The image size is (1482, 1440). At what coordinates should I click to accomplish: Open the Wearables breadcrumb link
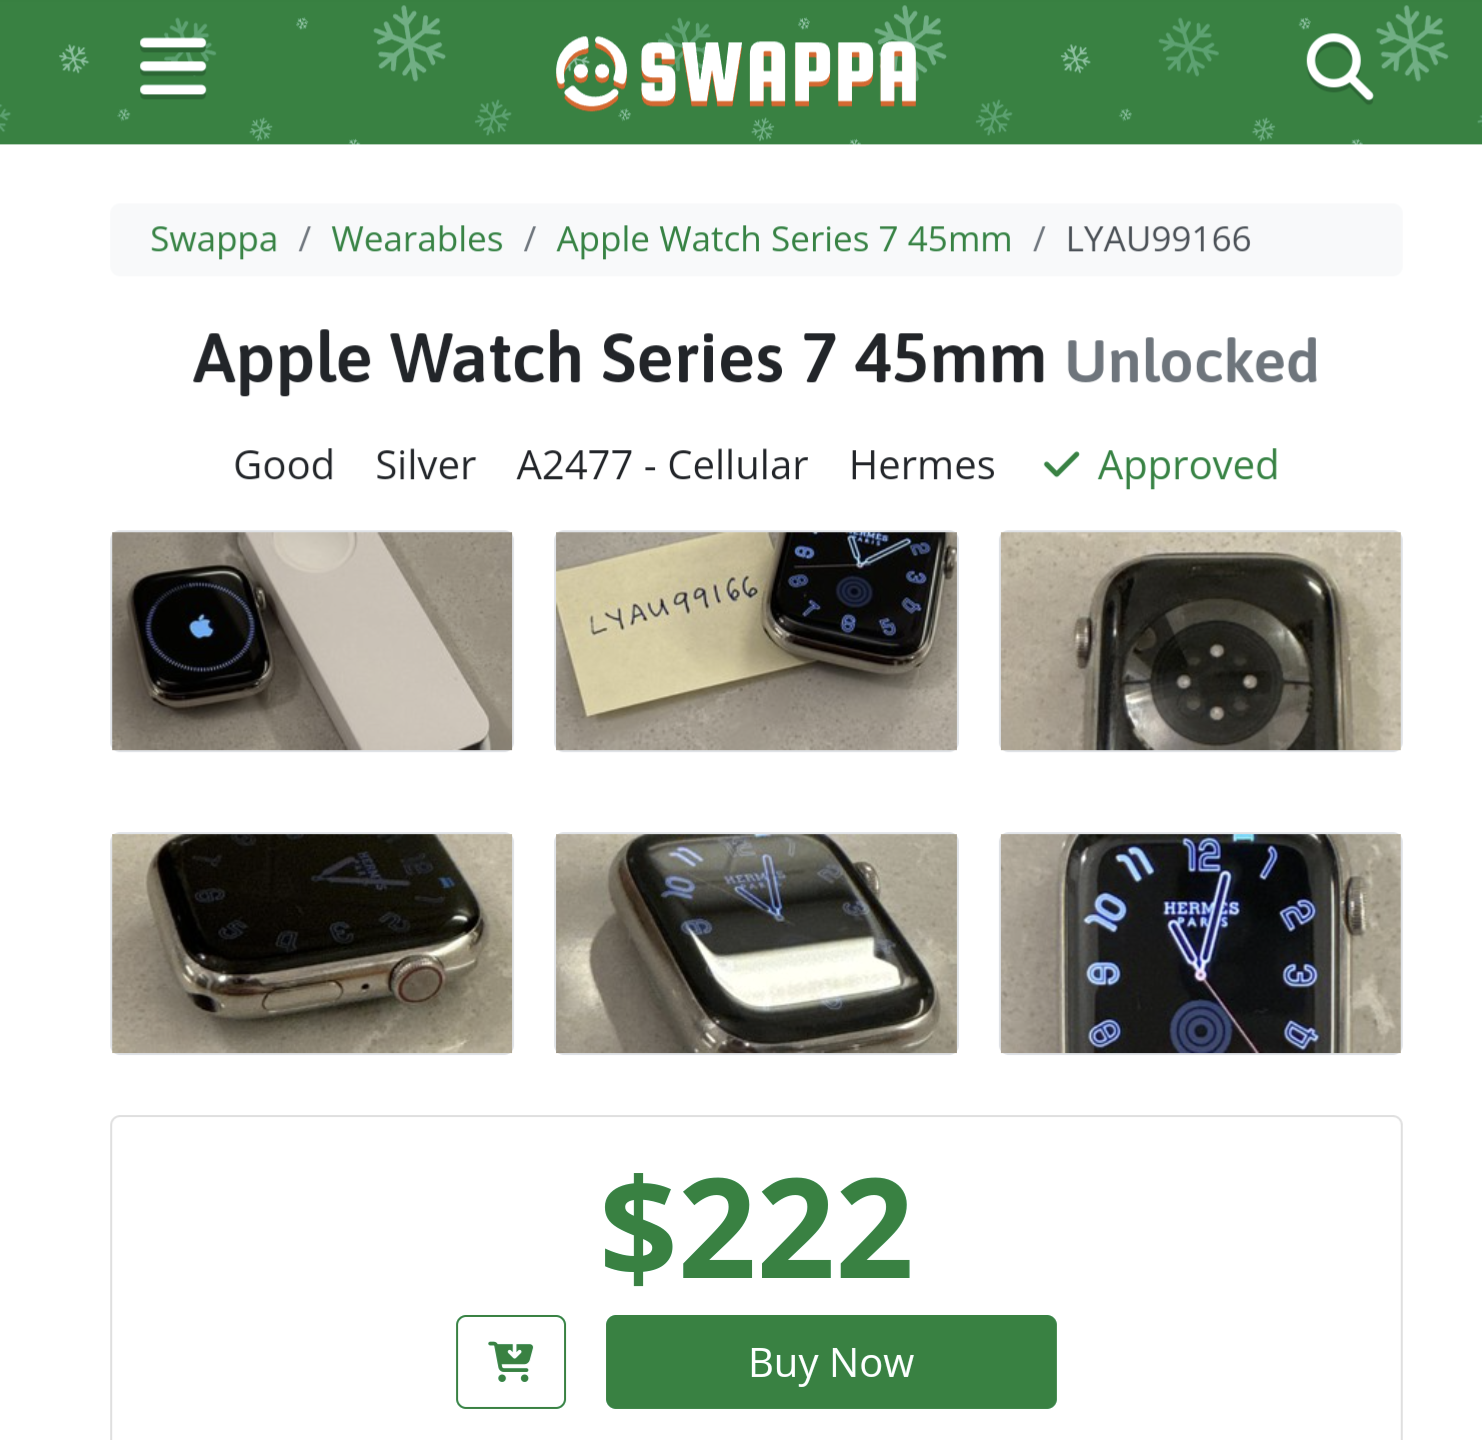[x=417, y=240]
